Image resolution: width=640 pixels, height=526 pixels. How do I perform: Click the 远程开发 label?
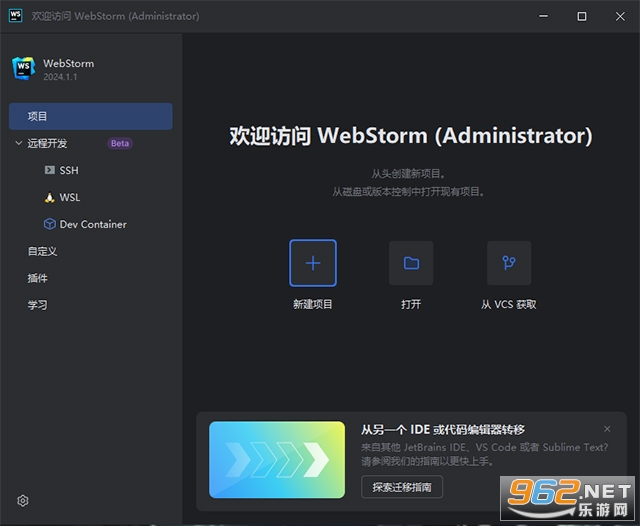click(47, 143)
